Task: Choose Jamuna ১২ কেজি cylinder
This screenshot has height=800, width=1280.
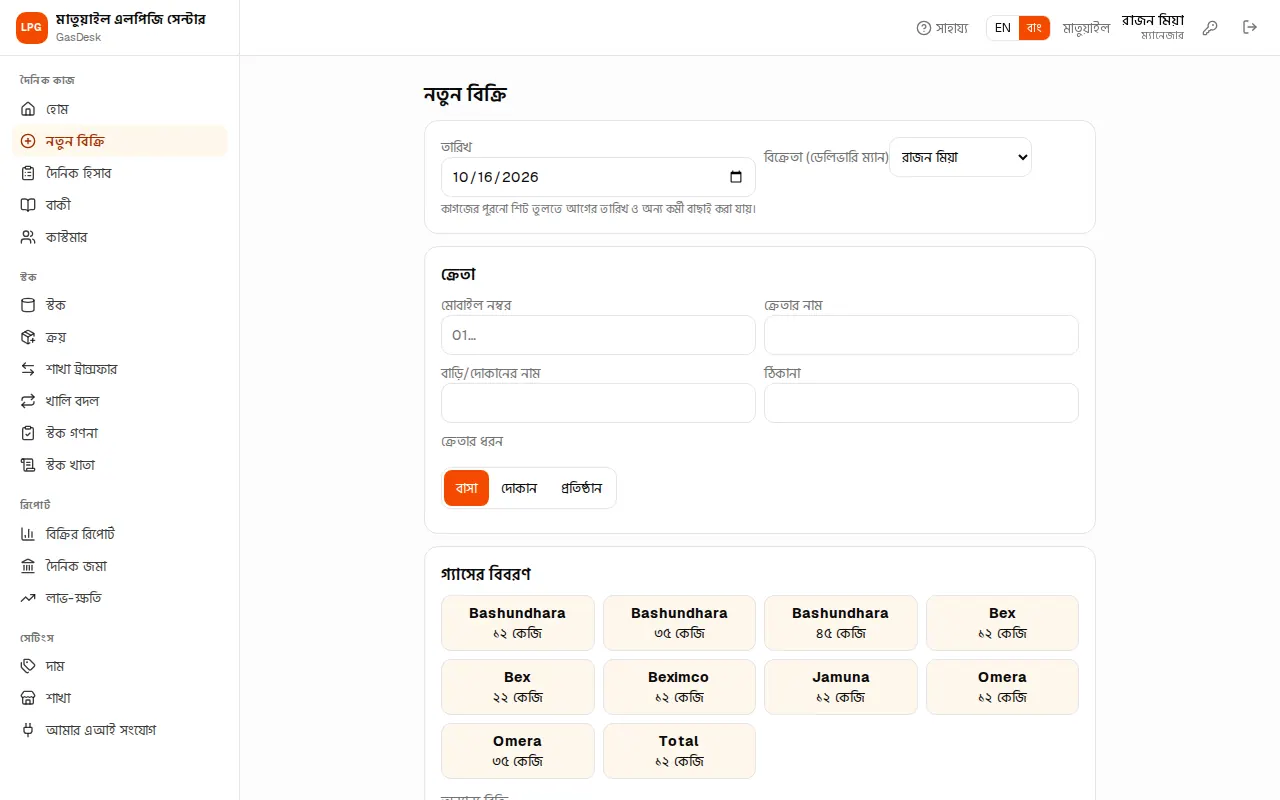Action: [840, 687]
